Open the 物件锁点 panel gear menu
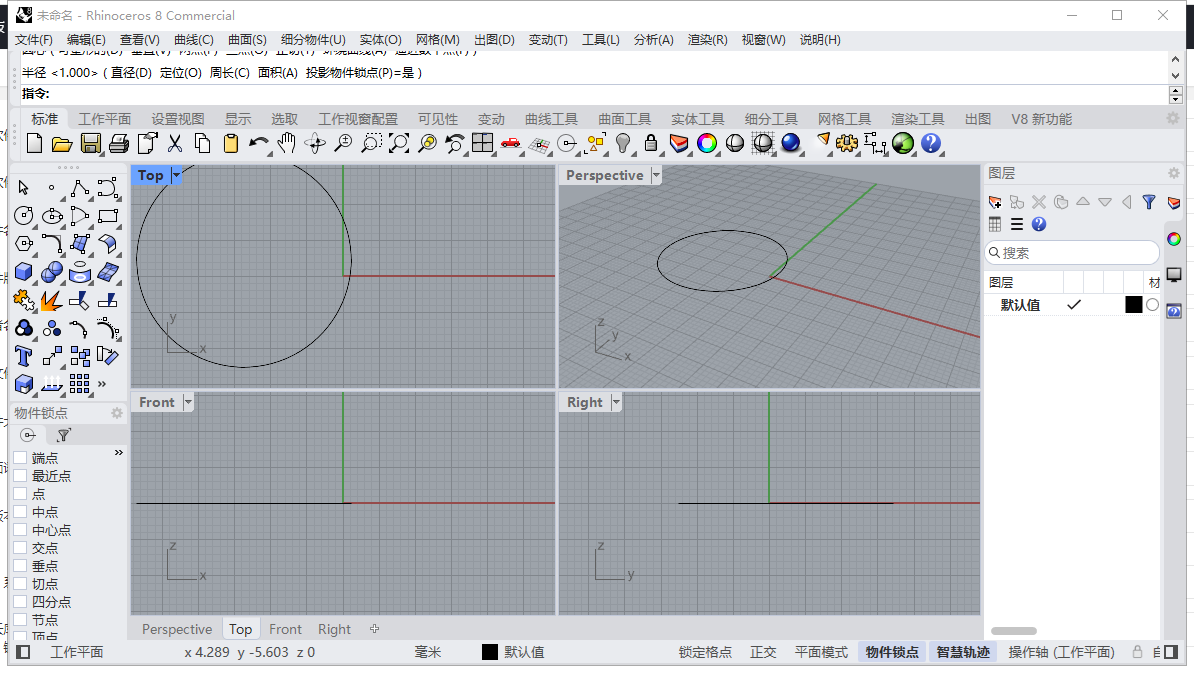Viewport: 1194px width, 673px height. (x=117, y=413)
